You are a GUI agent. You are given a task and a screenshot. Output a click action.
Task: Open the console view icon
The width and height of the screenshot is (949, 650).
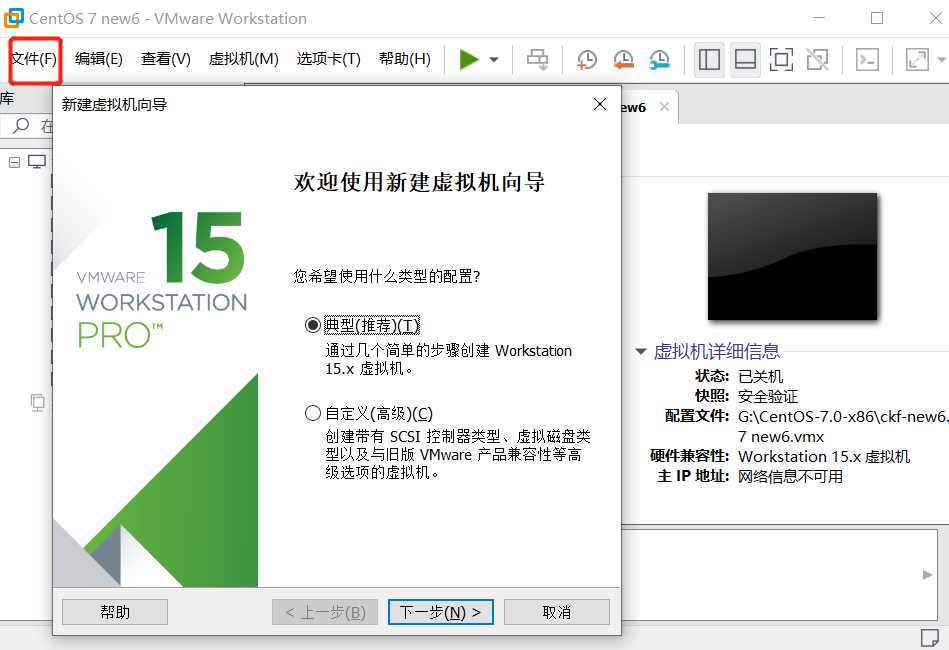867,59
